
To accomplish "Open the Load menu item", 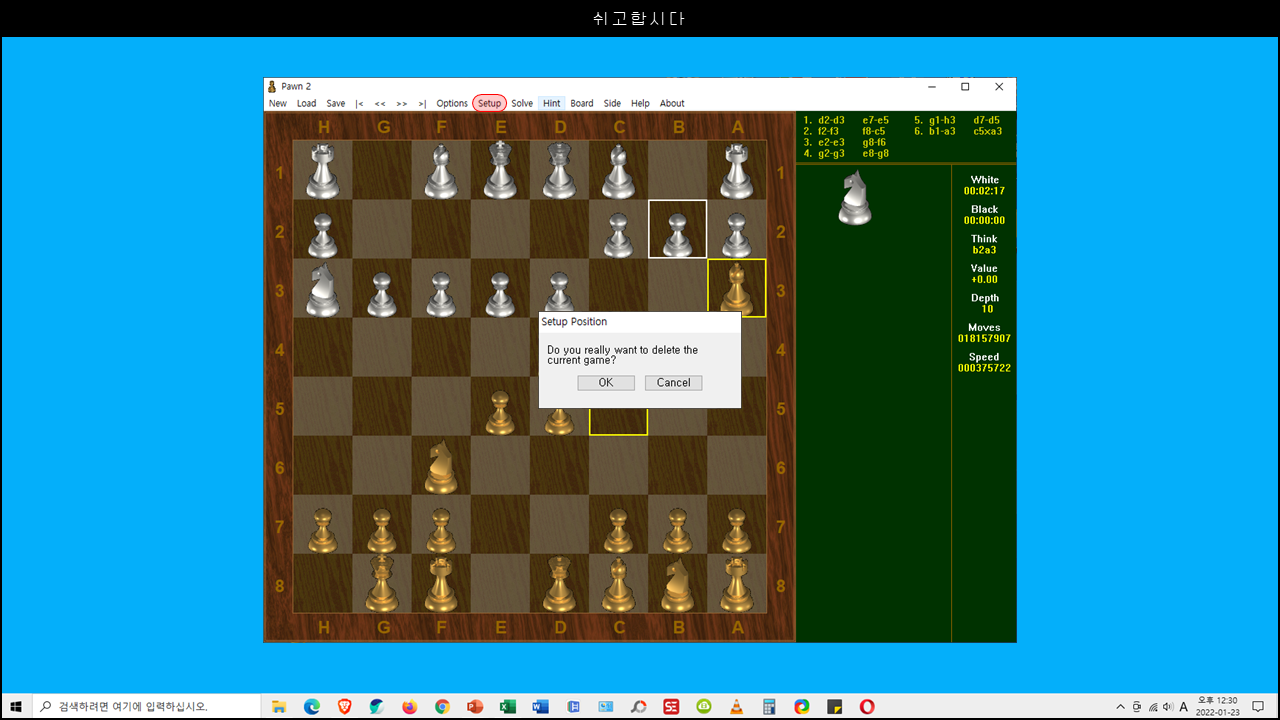I will pyautogui.click(x=307, y=103).
